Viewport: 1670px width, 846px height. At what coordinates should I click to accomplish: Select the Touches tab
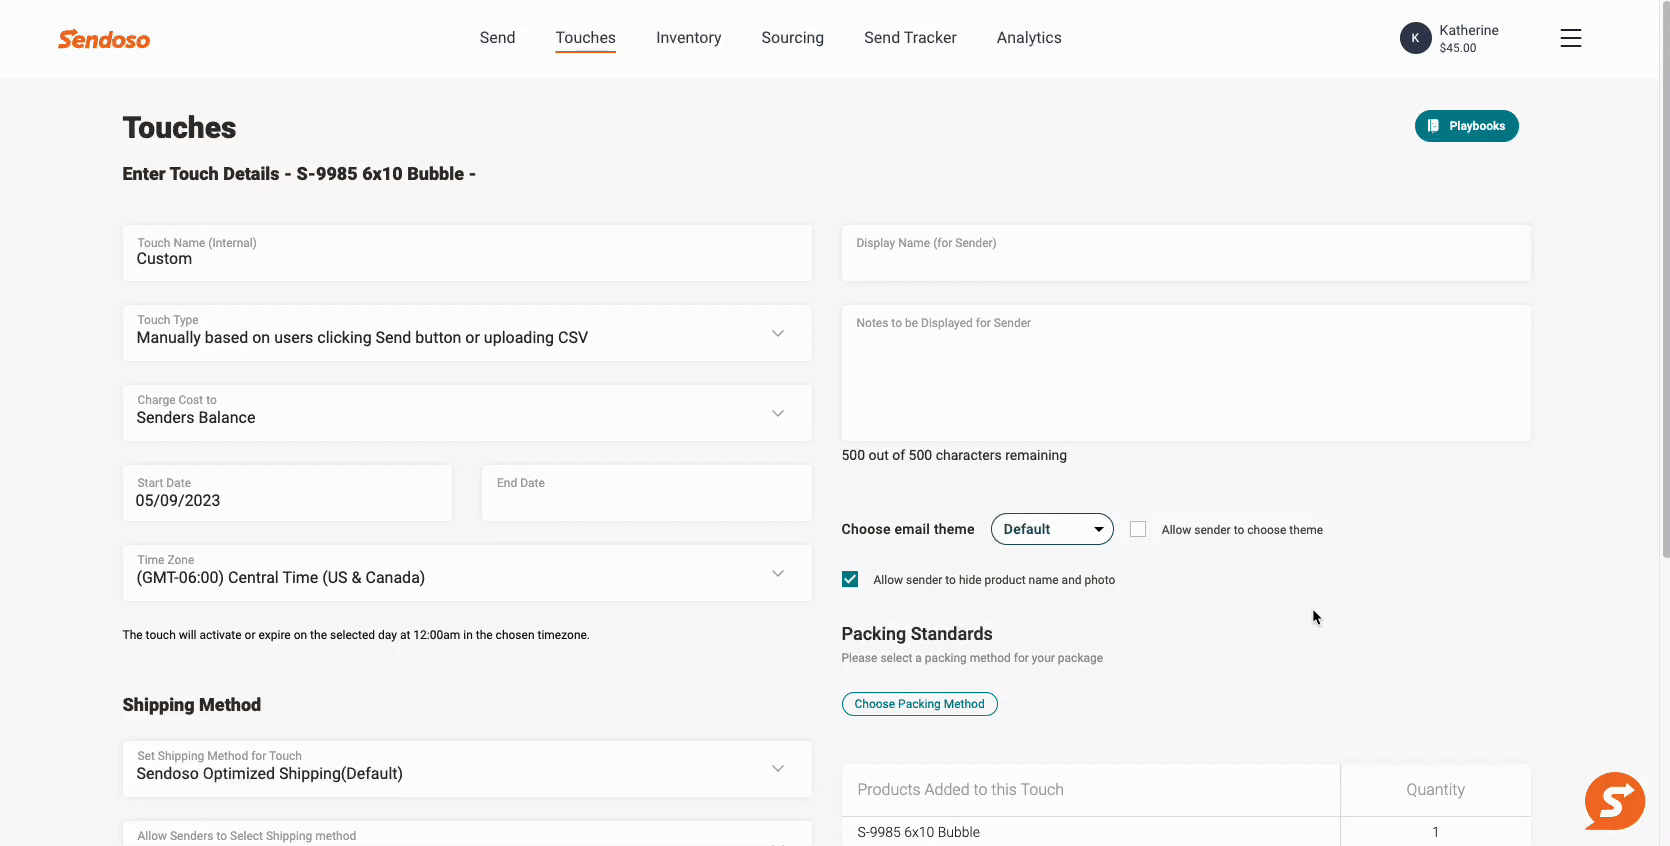point(585,38)
